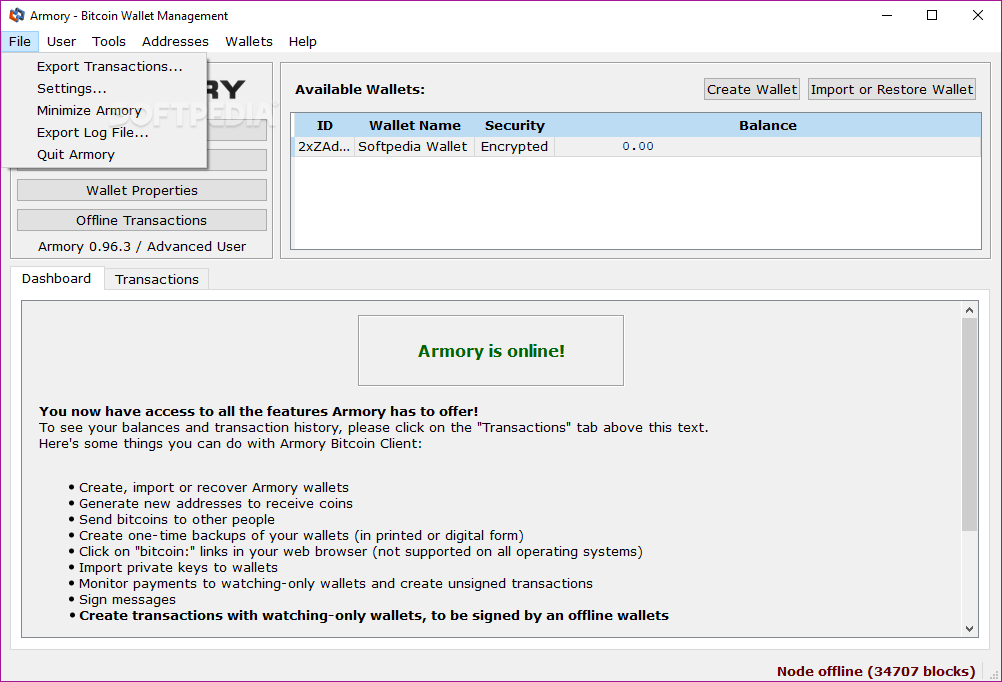Click Import or Restore Wallet button
This screenshot has width=1002, height=682.
click(x=891, y=89)
